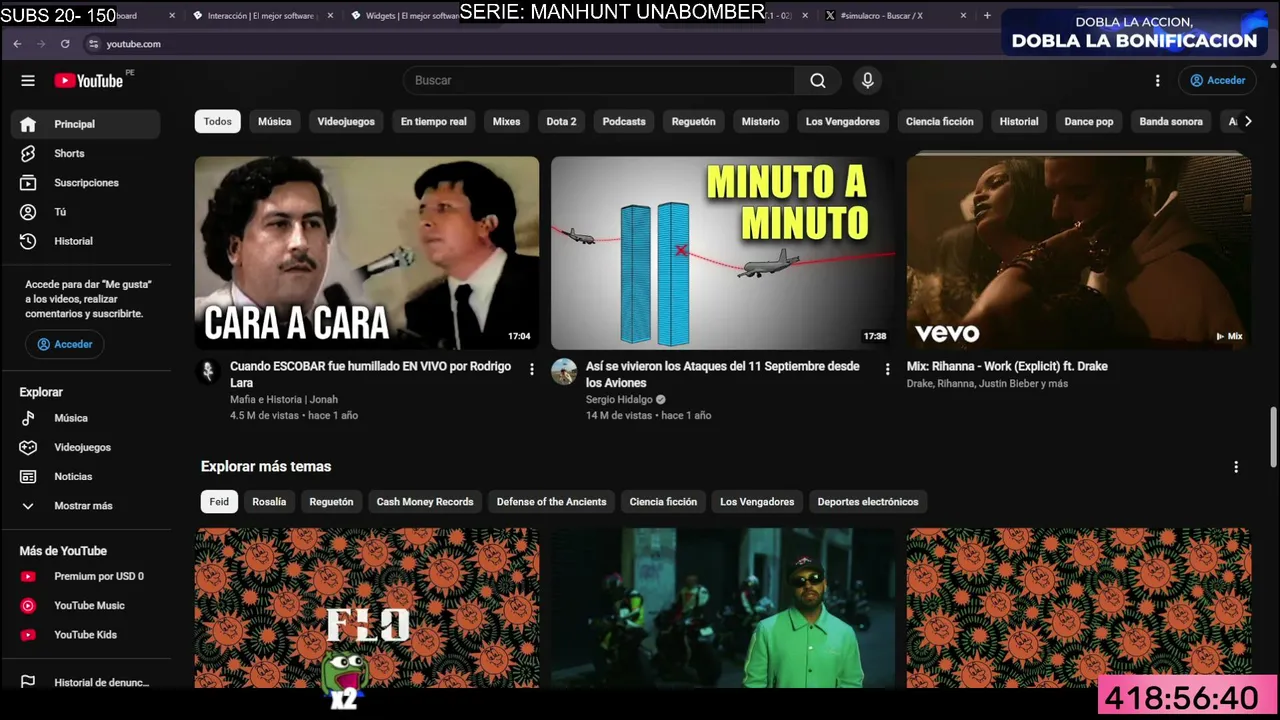Select the En tiempo real filter chip
This screenshot has height=720, width=1280.
click(x=433, y=122)
